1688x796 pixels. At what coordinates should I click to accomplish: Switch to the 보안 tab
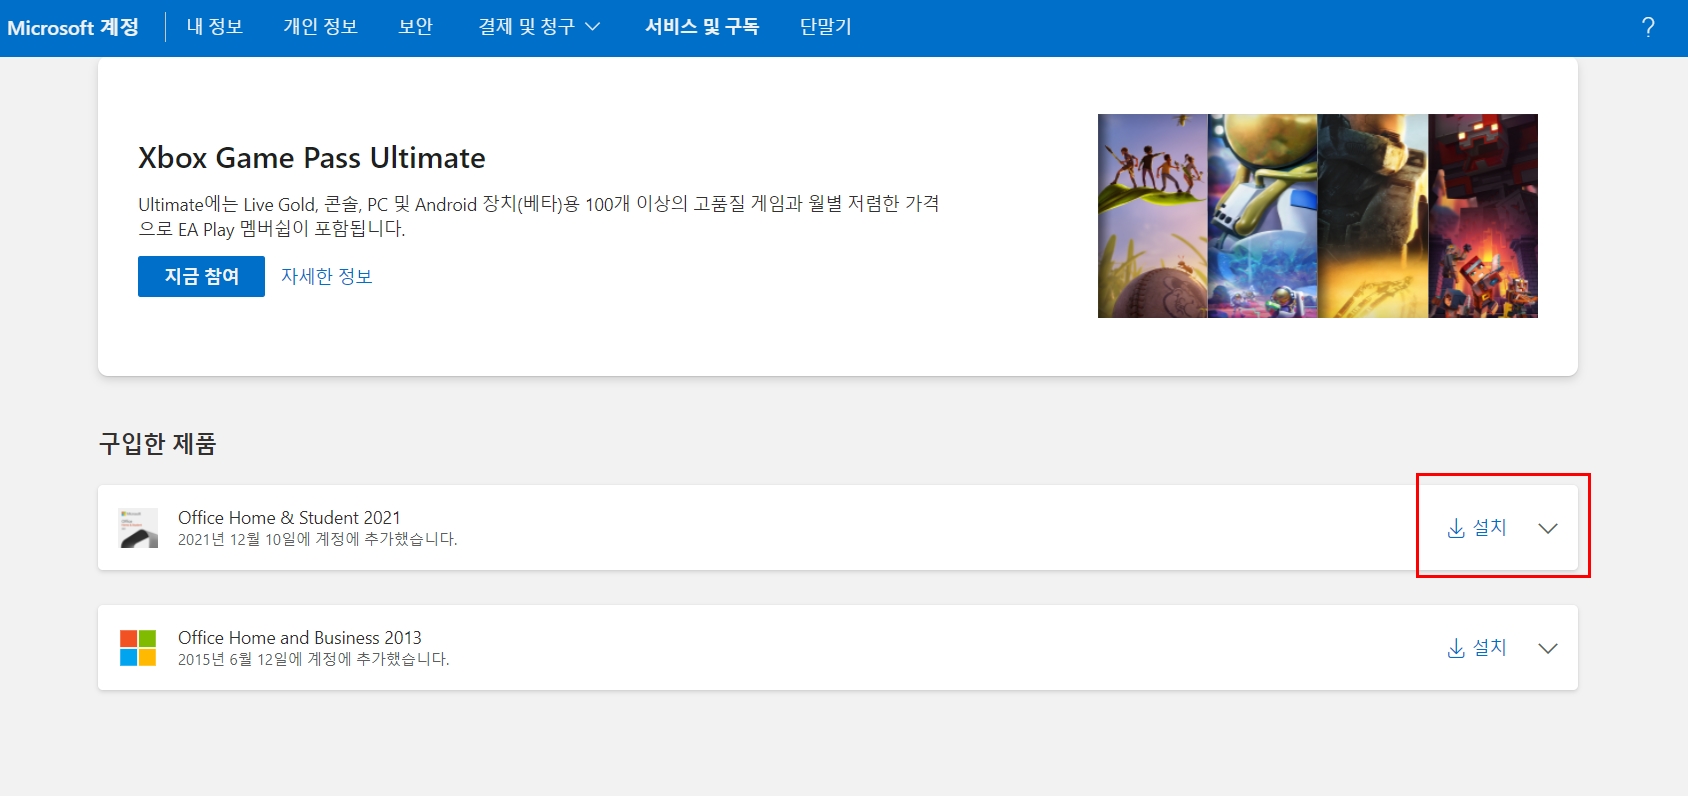pos(415,27)
